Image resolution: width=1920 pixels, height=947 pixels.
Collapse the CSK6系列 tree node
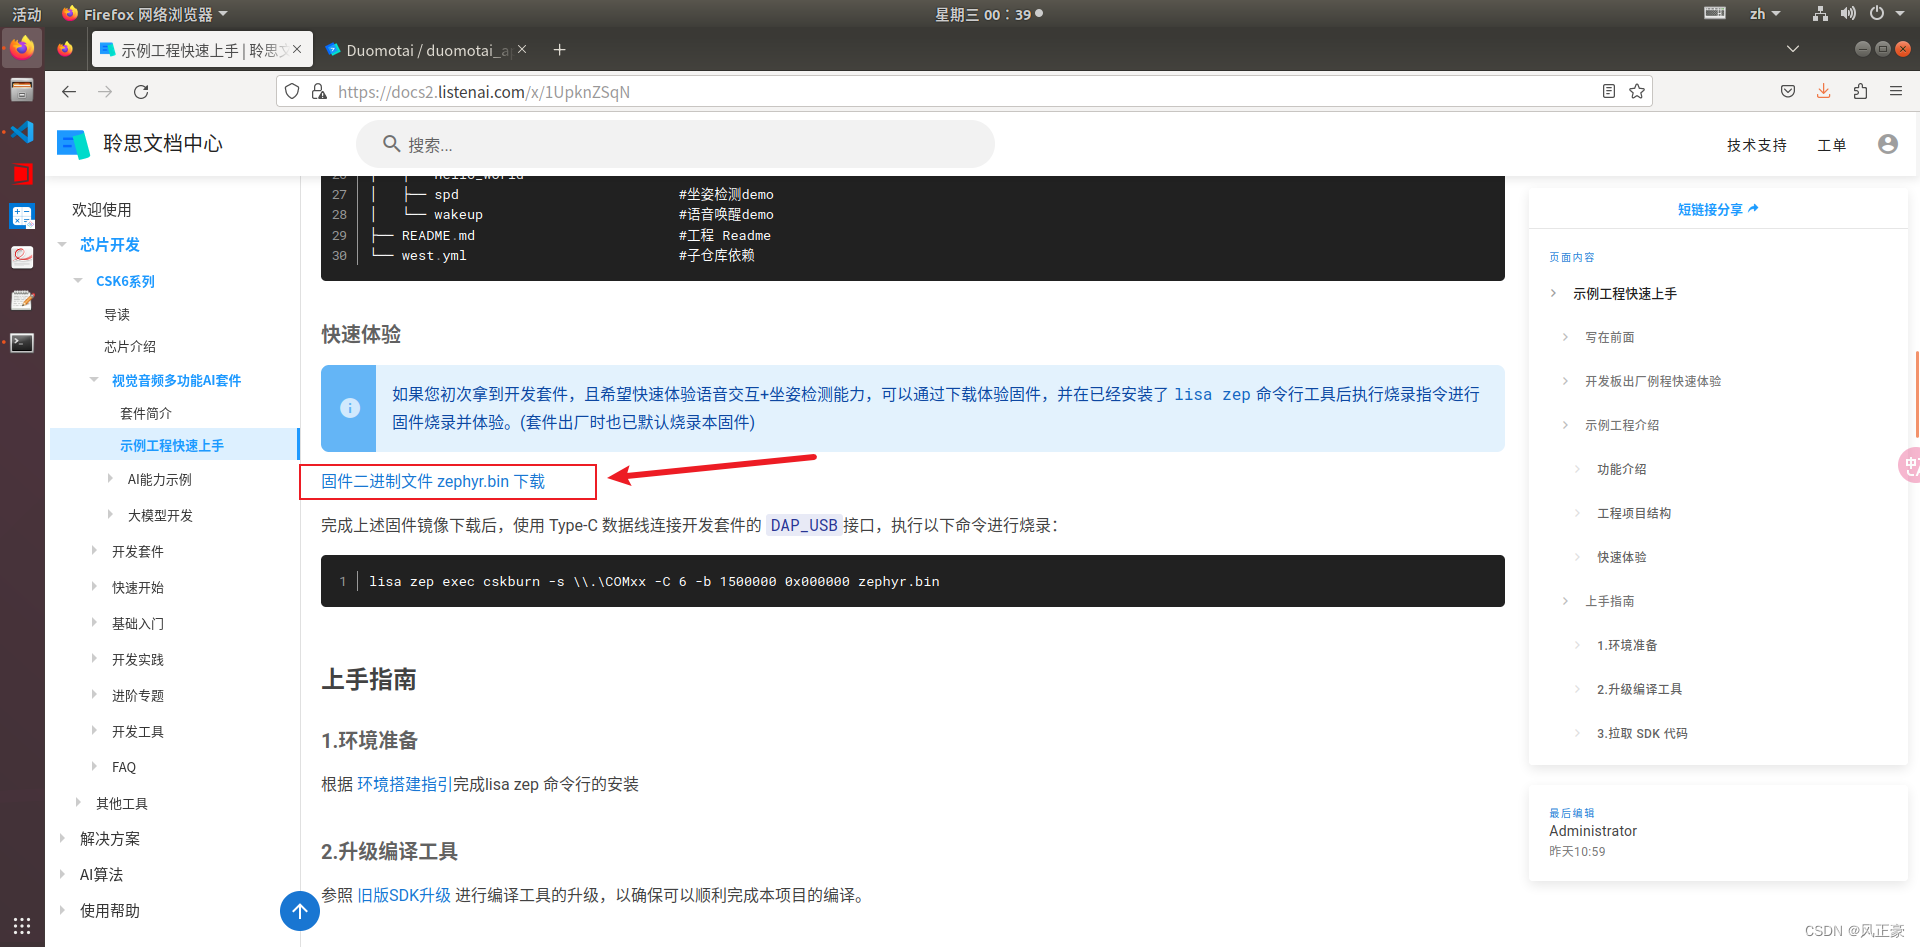tap(79, 281)
